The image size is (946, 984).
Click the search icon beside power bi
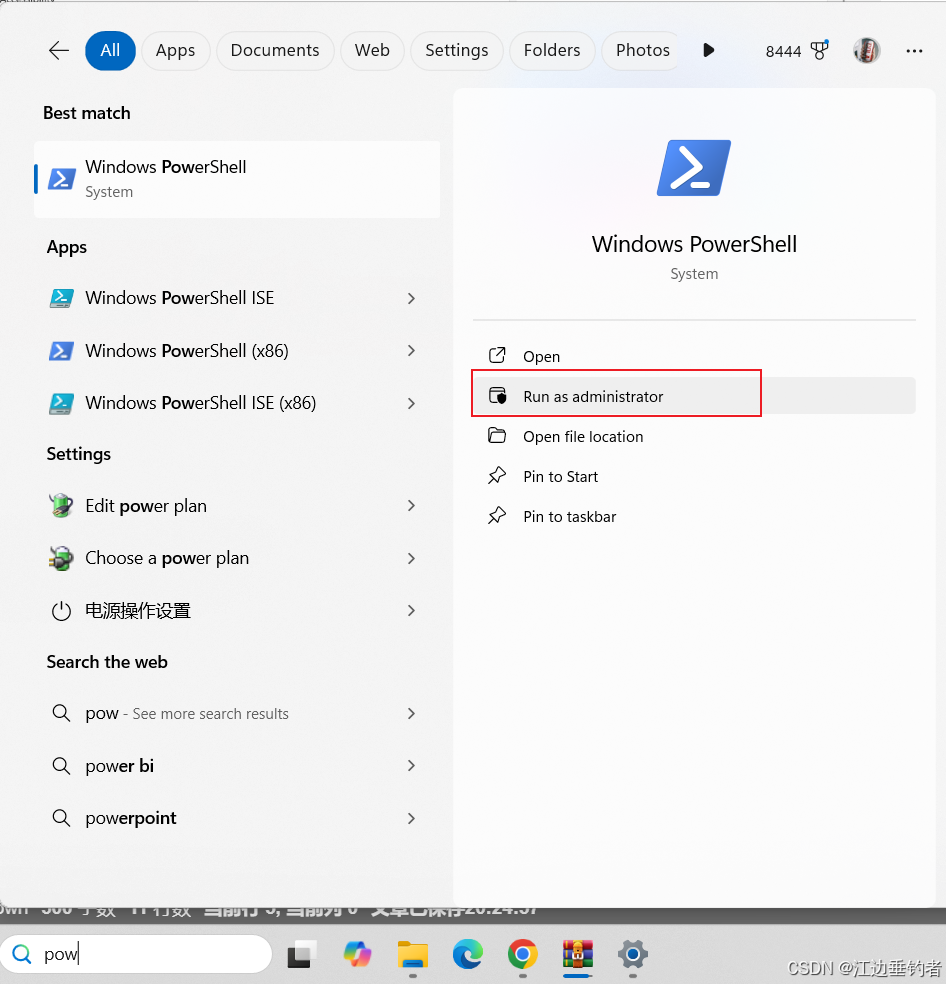tap(61, 766)
